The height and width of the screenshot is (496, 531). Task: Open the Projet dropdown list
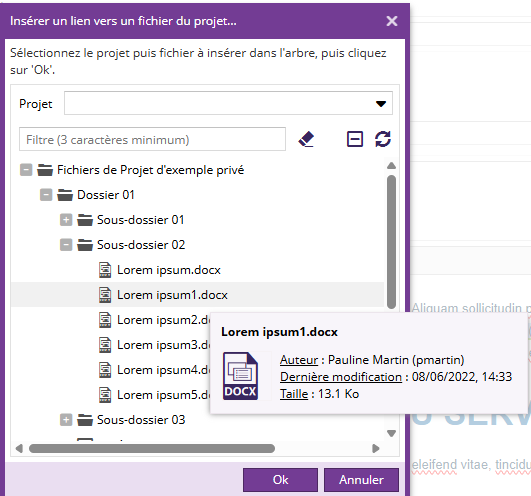pos(228,103)
